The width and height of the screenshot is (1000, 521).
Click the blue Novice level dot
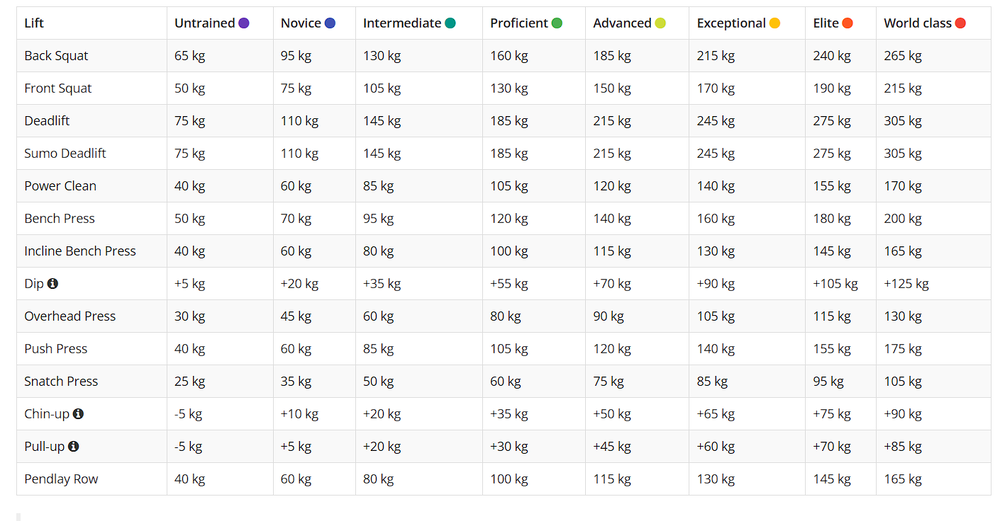pyautogui.click(x=330, y=23)
